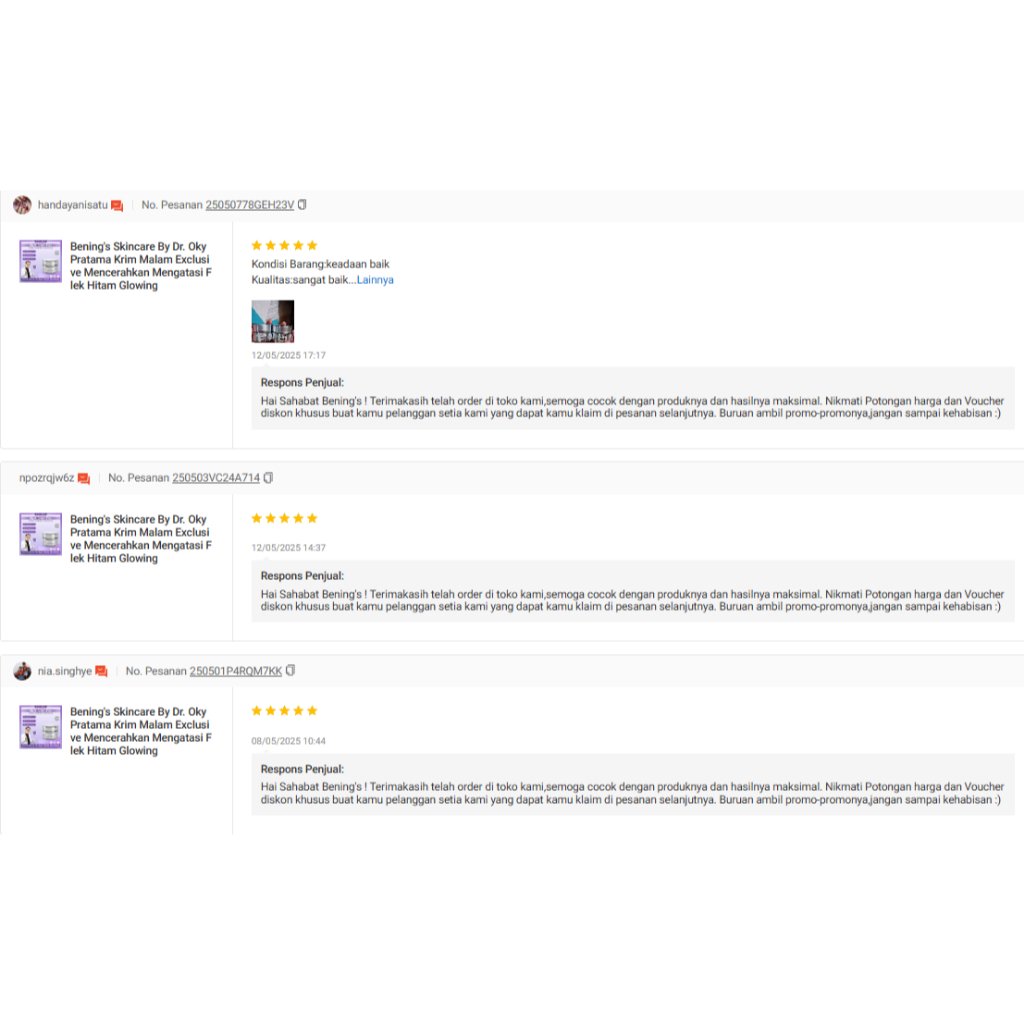
Task: Click product thumbnail in npozrqjw6z's review
Action: click(x=41, y=534)
